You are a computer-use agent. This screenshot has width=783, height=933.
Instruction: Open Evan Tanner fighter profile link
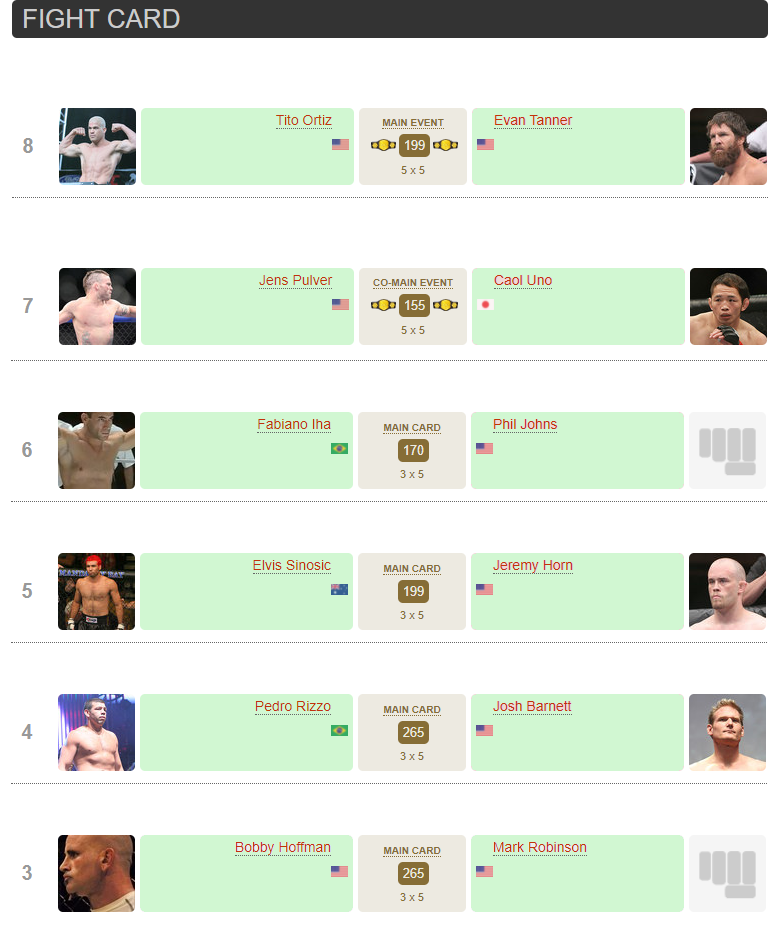[533, 121]
